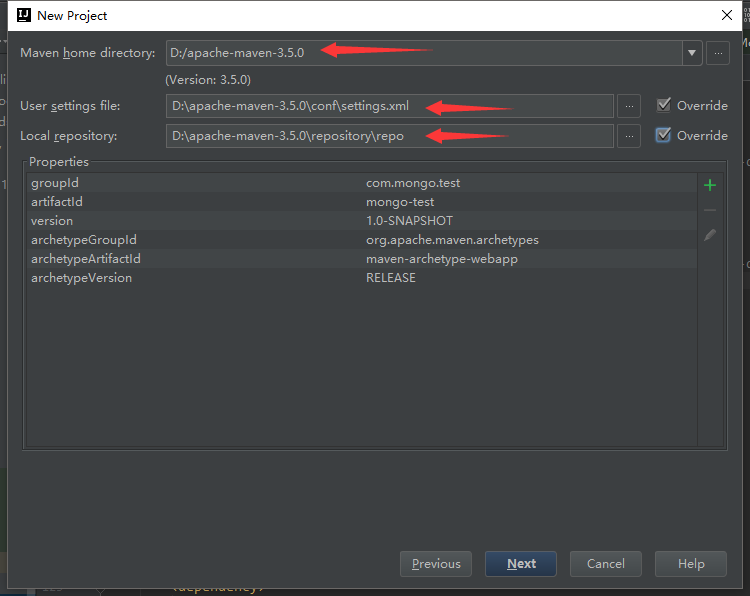Click the (Version: 3.5.0) label
This screenshot has height=596, width=750.
208,80
